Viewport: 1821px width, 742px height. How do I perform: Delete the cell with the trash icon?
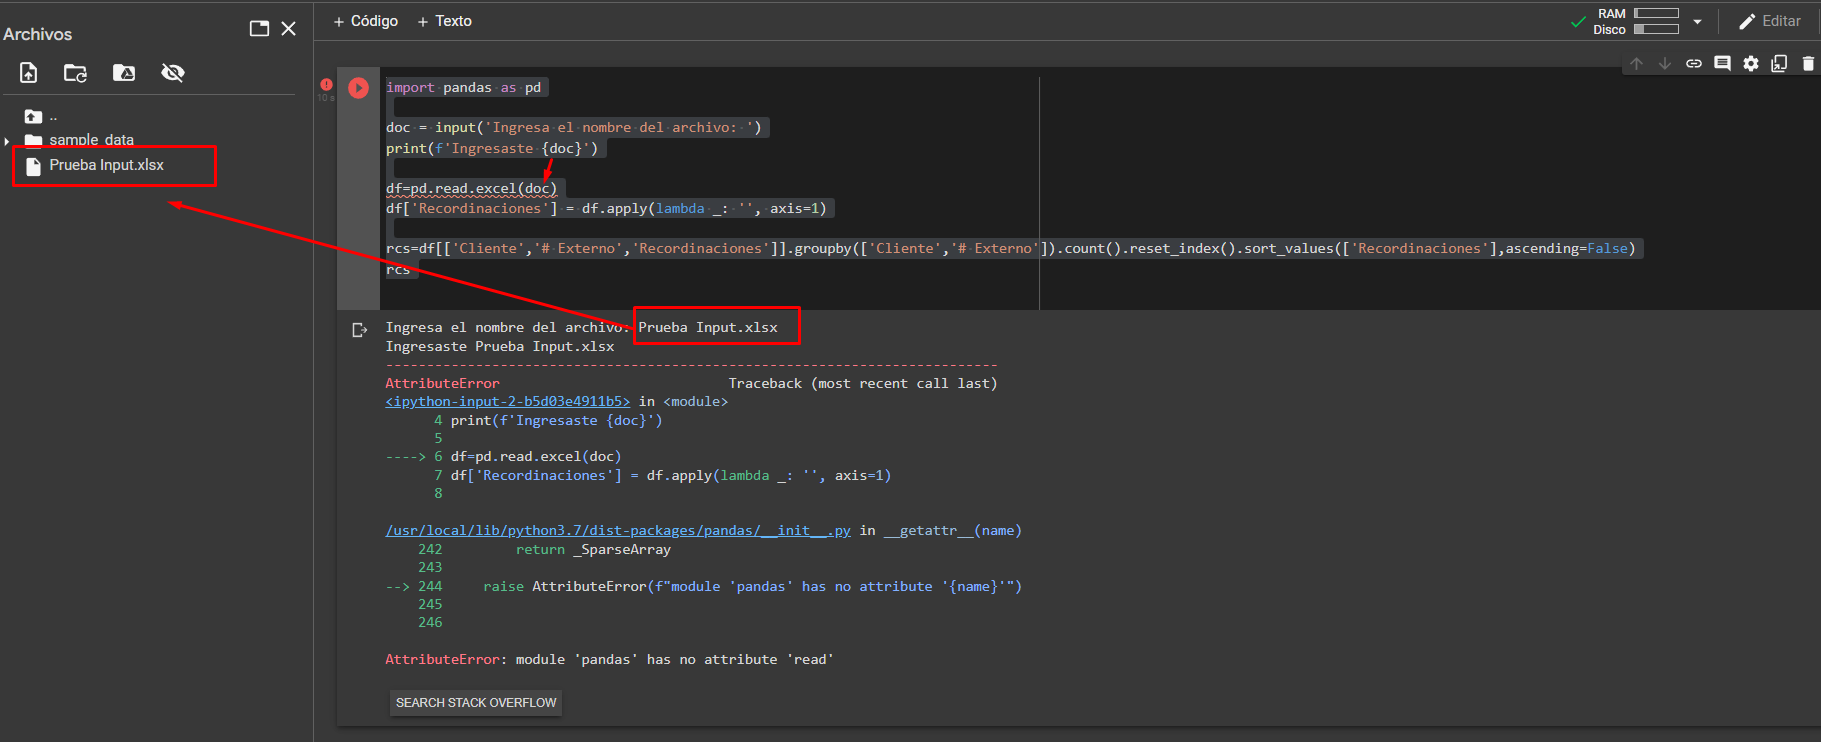point(1808,63)
